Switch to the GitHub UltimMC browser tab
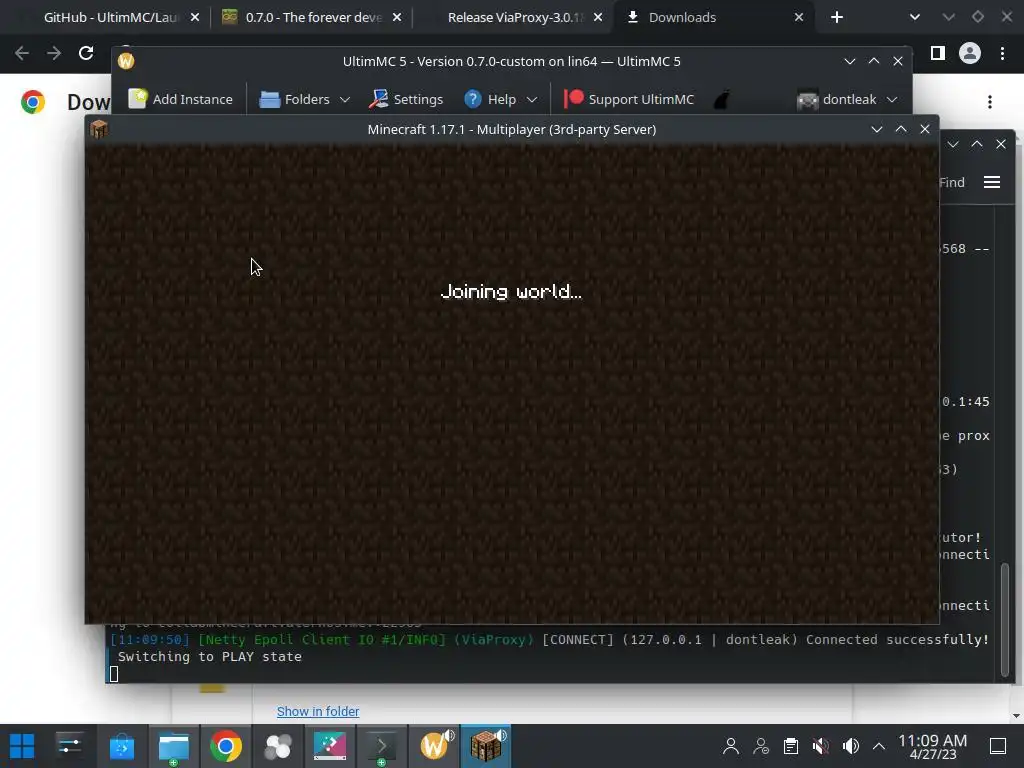1024x768 pixels. pyautogui.click(x=111, y=18)
